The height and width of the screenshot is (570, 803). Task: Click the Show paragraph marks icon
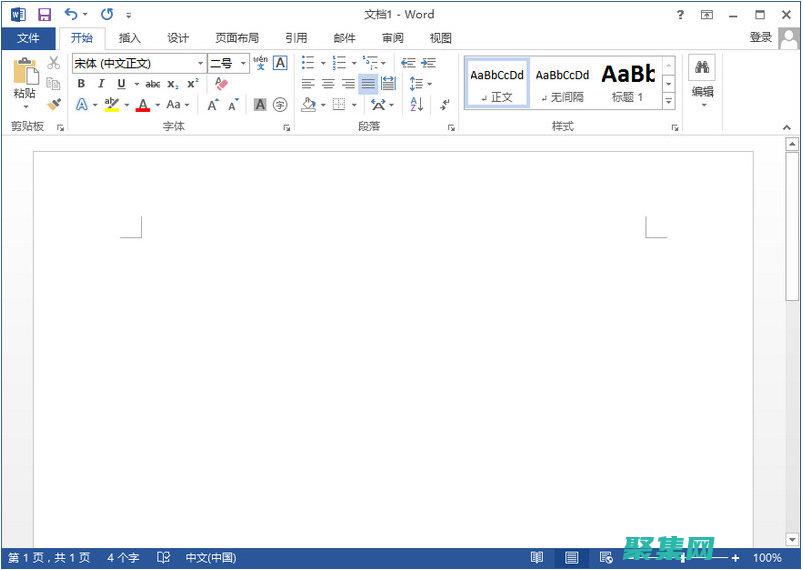[444, 104]
